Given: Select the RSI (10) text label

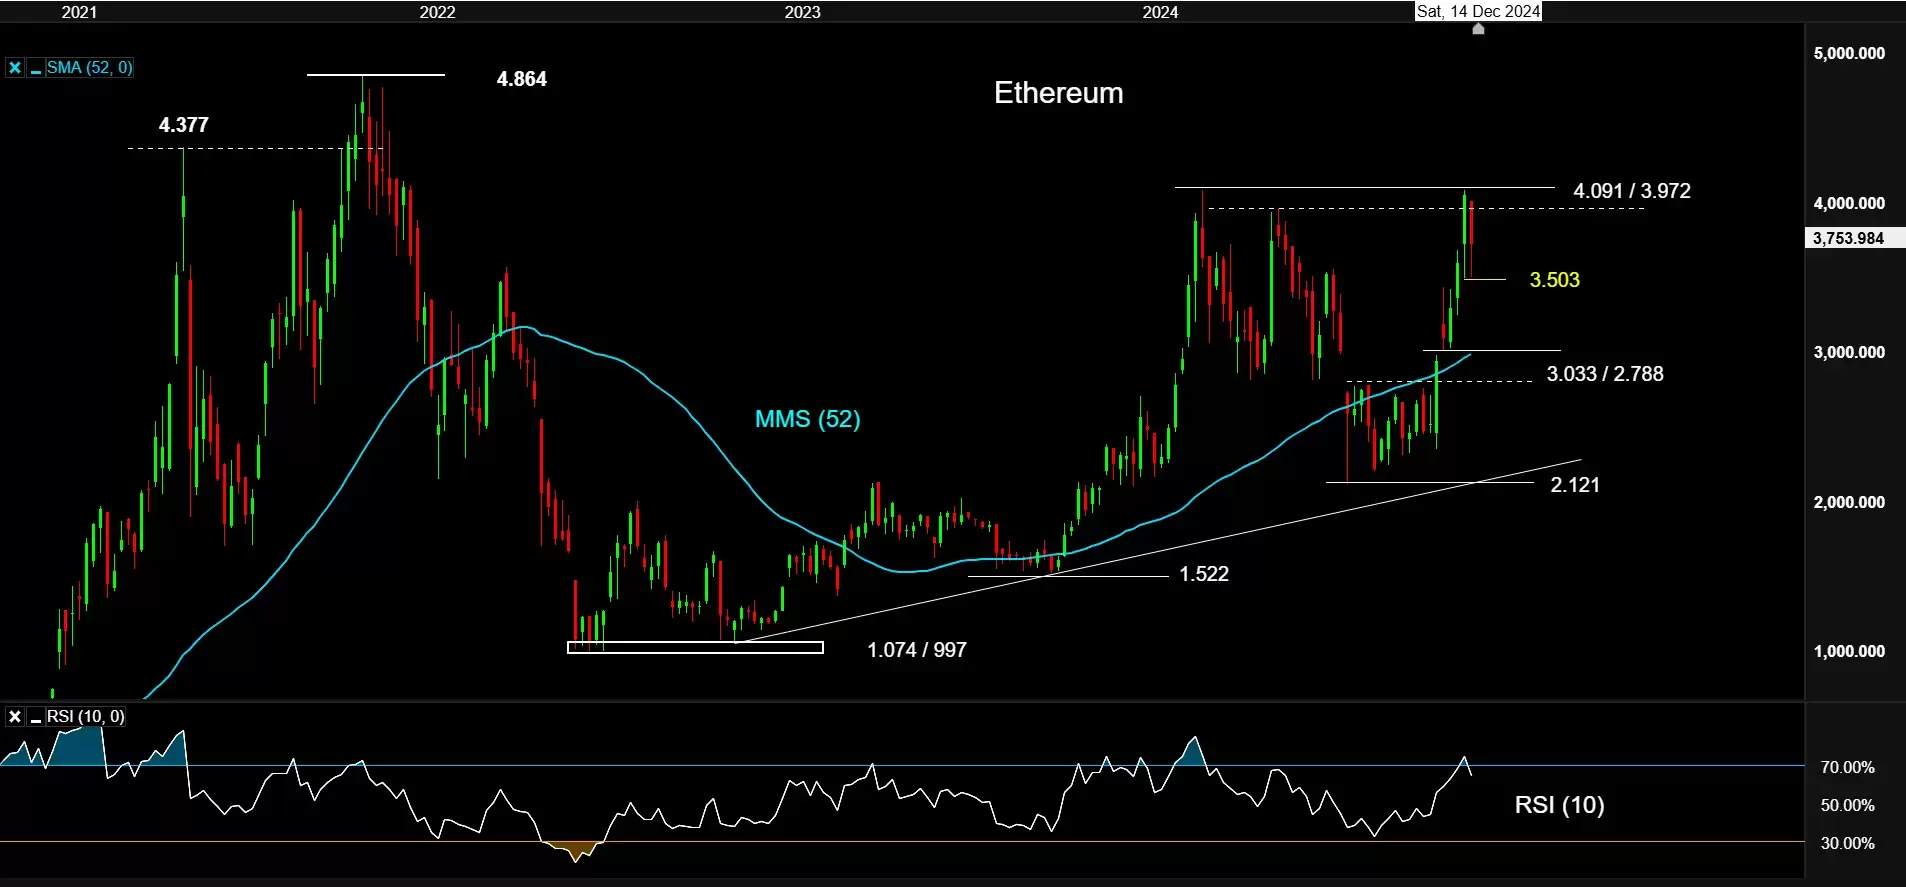Looking at the screenshot, I should [1559, 805].
